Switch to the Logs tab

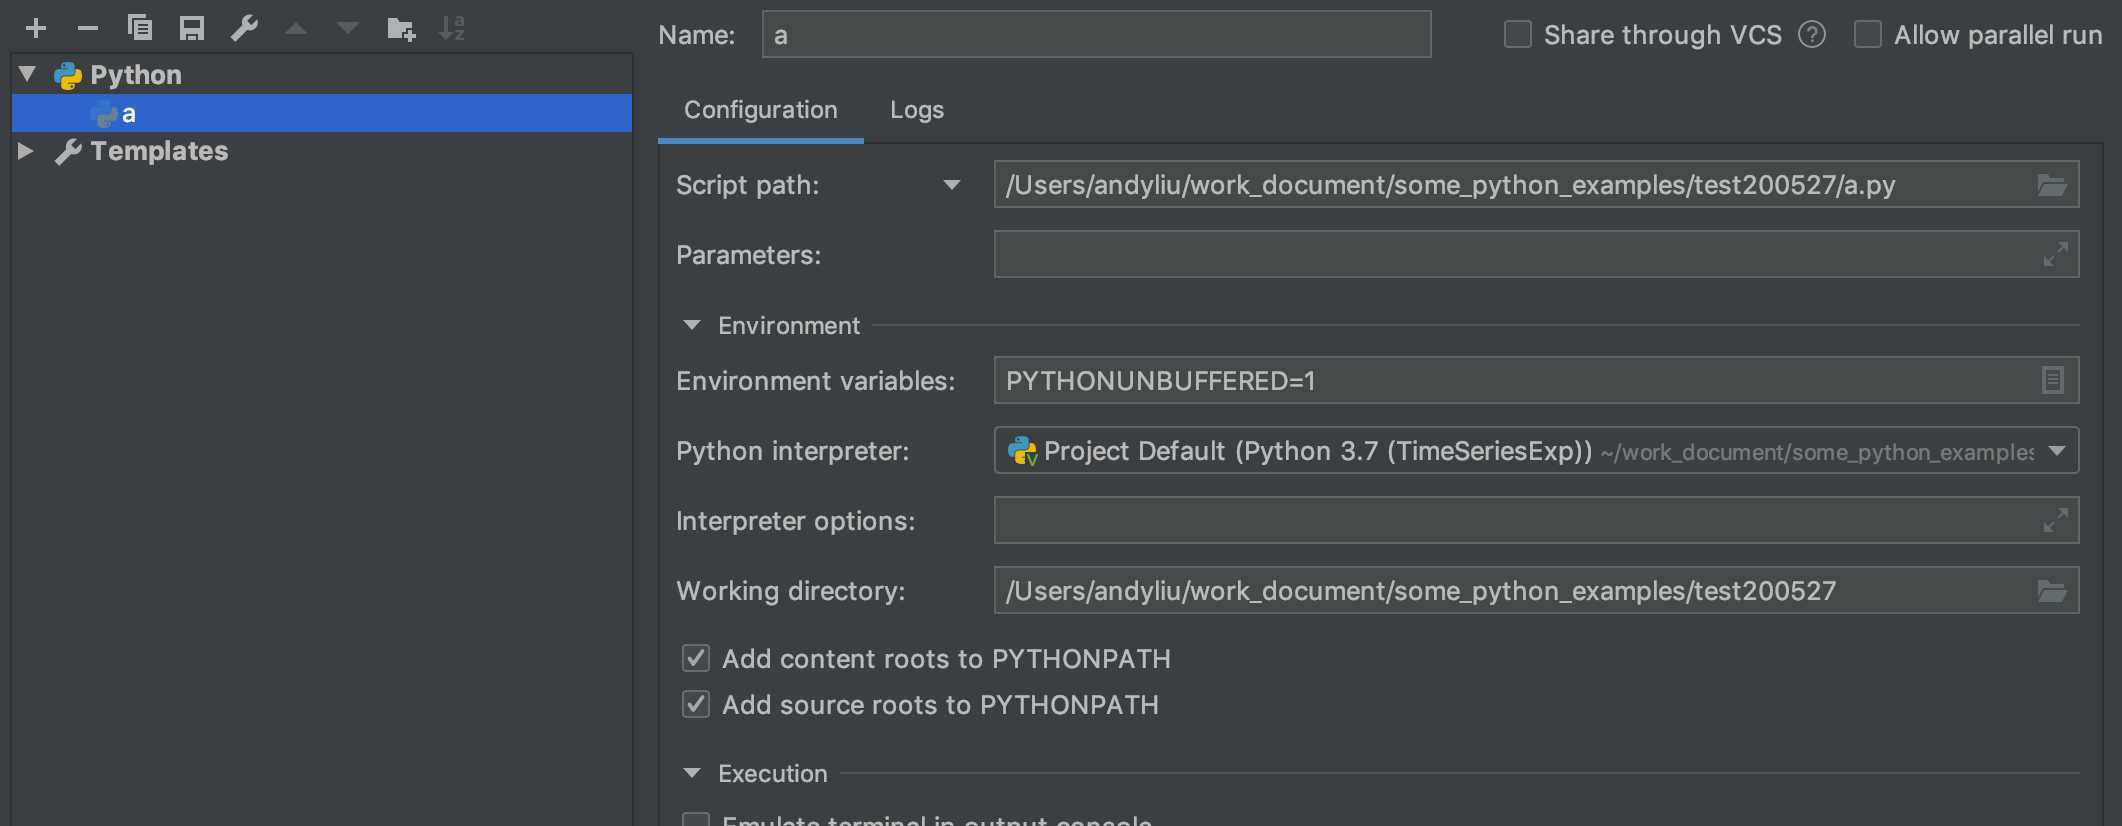(x=917, y=110)
